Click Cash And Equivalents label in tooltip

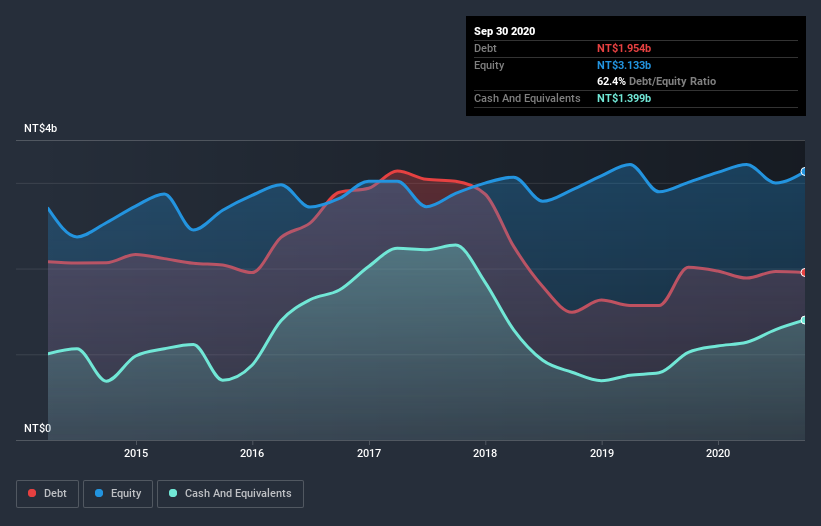527,98
